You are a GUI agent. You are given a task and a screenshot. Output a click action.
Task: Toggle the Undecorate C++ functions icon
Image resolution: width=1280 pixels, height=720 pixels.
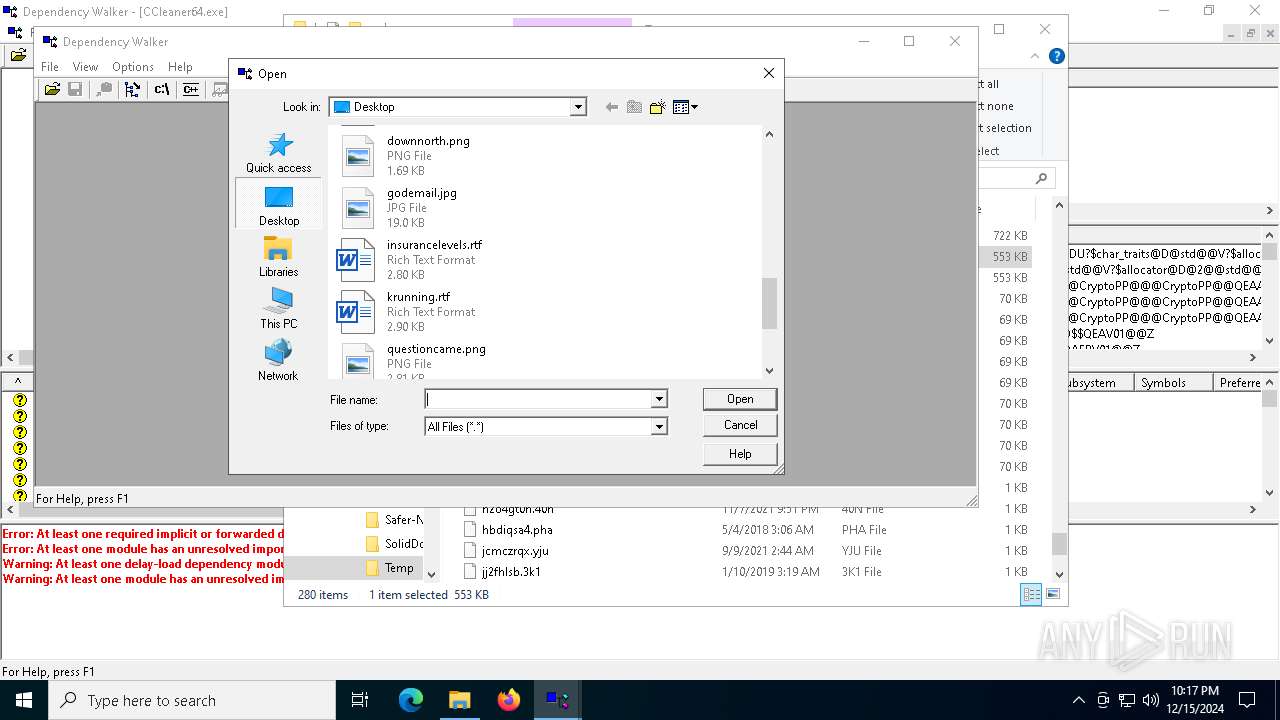tap(190, 89)
